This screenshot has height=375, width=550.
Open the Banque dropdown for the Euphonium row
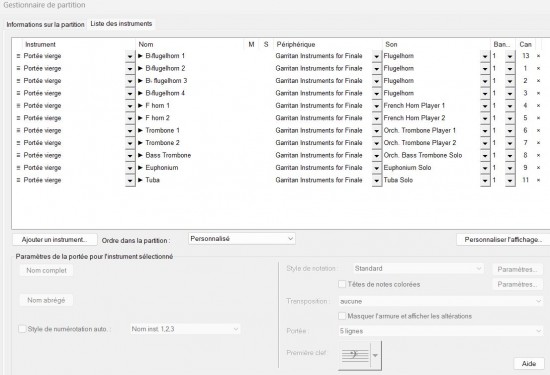[510, 168]
